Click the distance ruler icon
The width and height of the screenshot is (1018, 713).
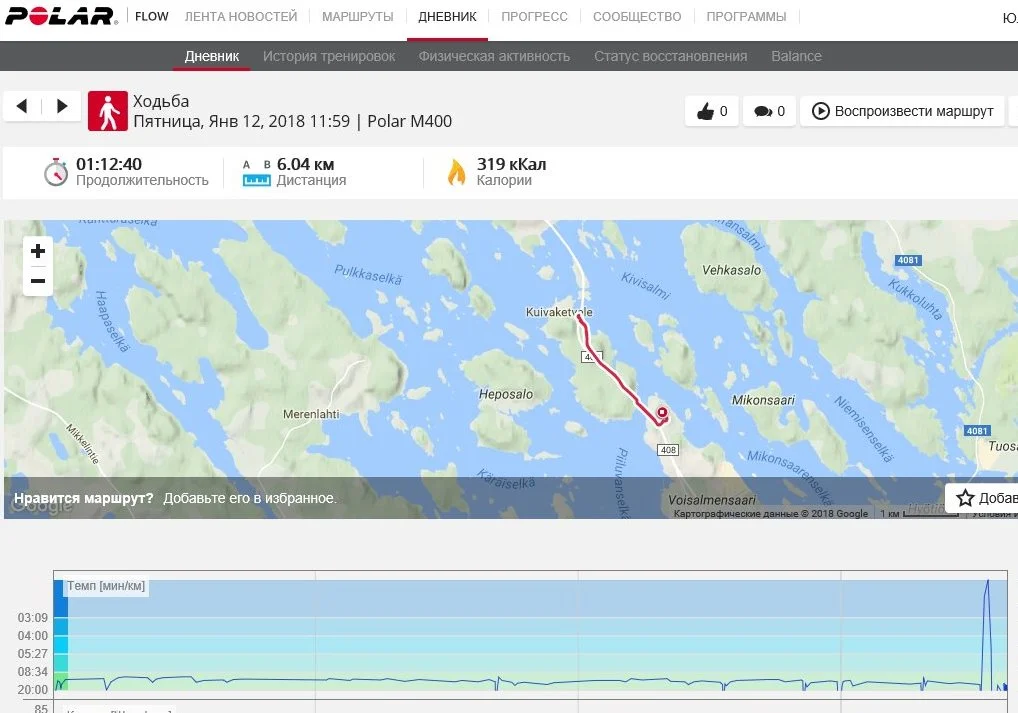point(256,173)
